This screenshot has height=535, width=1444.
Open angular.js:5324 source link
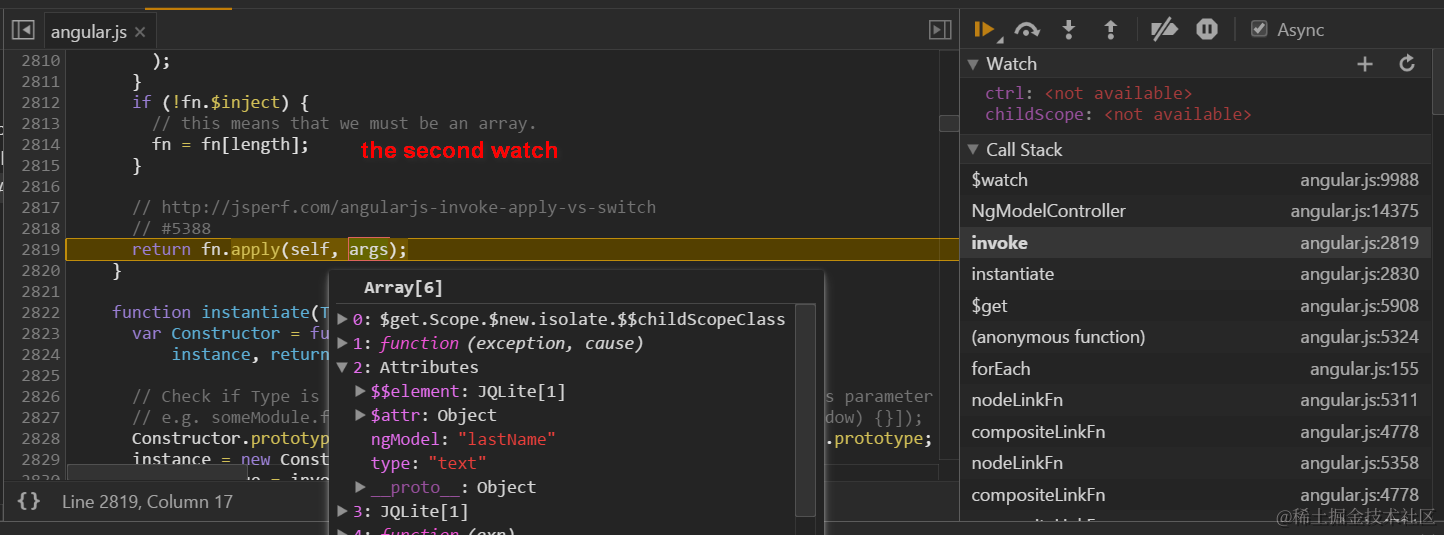pos(1359,337)
